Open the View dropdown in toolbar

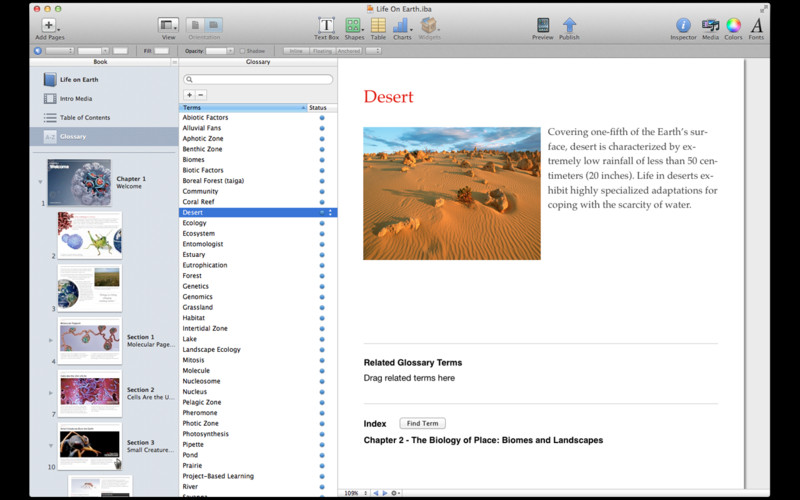click(168, 26)
